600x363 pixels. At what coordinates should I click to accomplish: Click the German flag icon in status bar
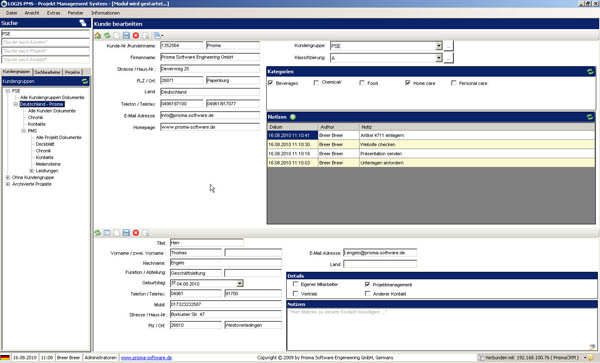pyautogui.click(x=5, y=358)
